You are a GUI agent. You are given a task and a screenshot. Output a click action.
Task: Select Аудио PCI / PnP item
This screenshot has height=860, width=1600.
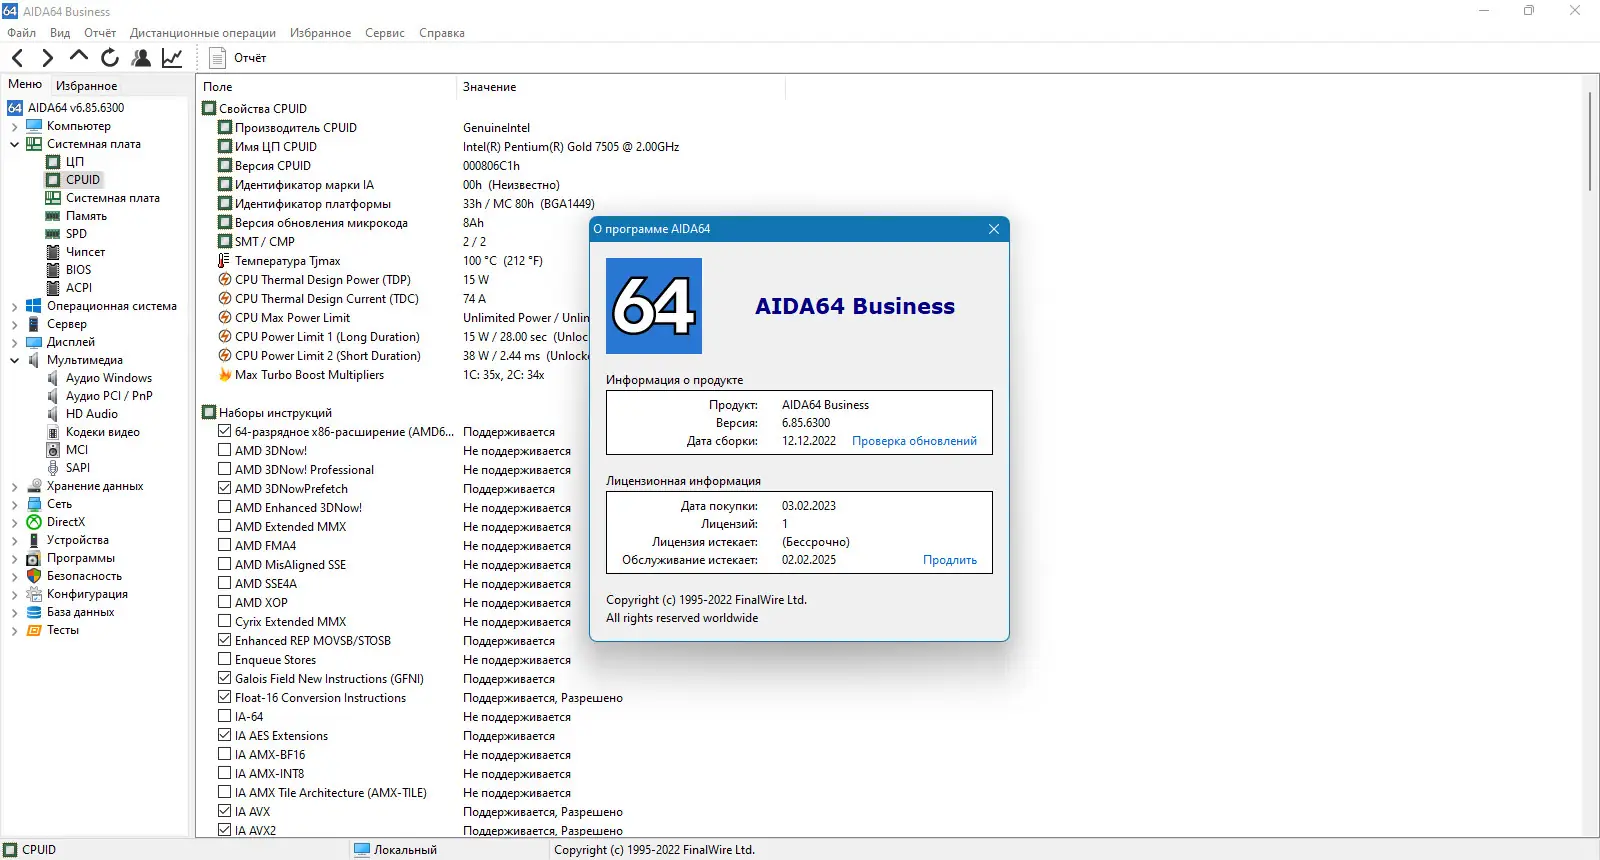click(x=109, y=396)
